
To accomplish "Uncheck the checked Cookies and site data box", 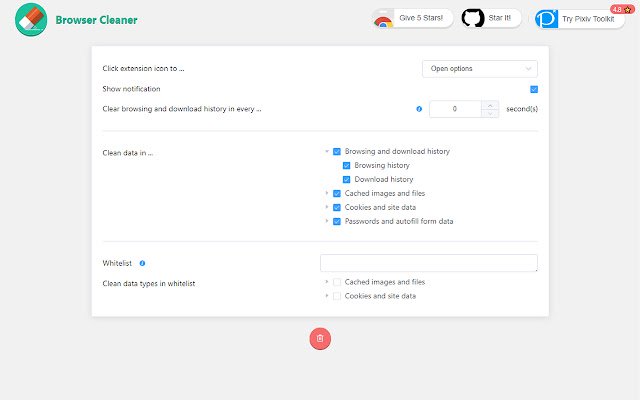I will point(337,207).
